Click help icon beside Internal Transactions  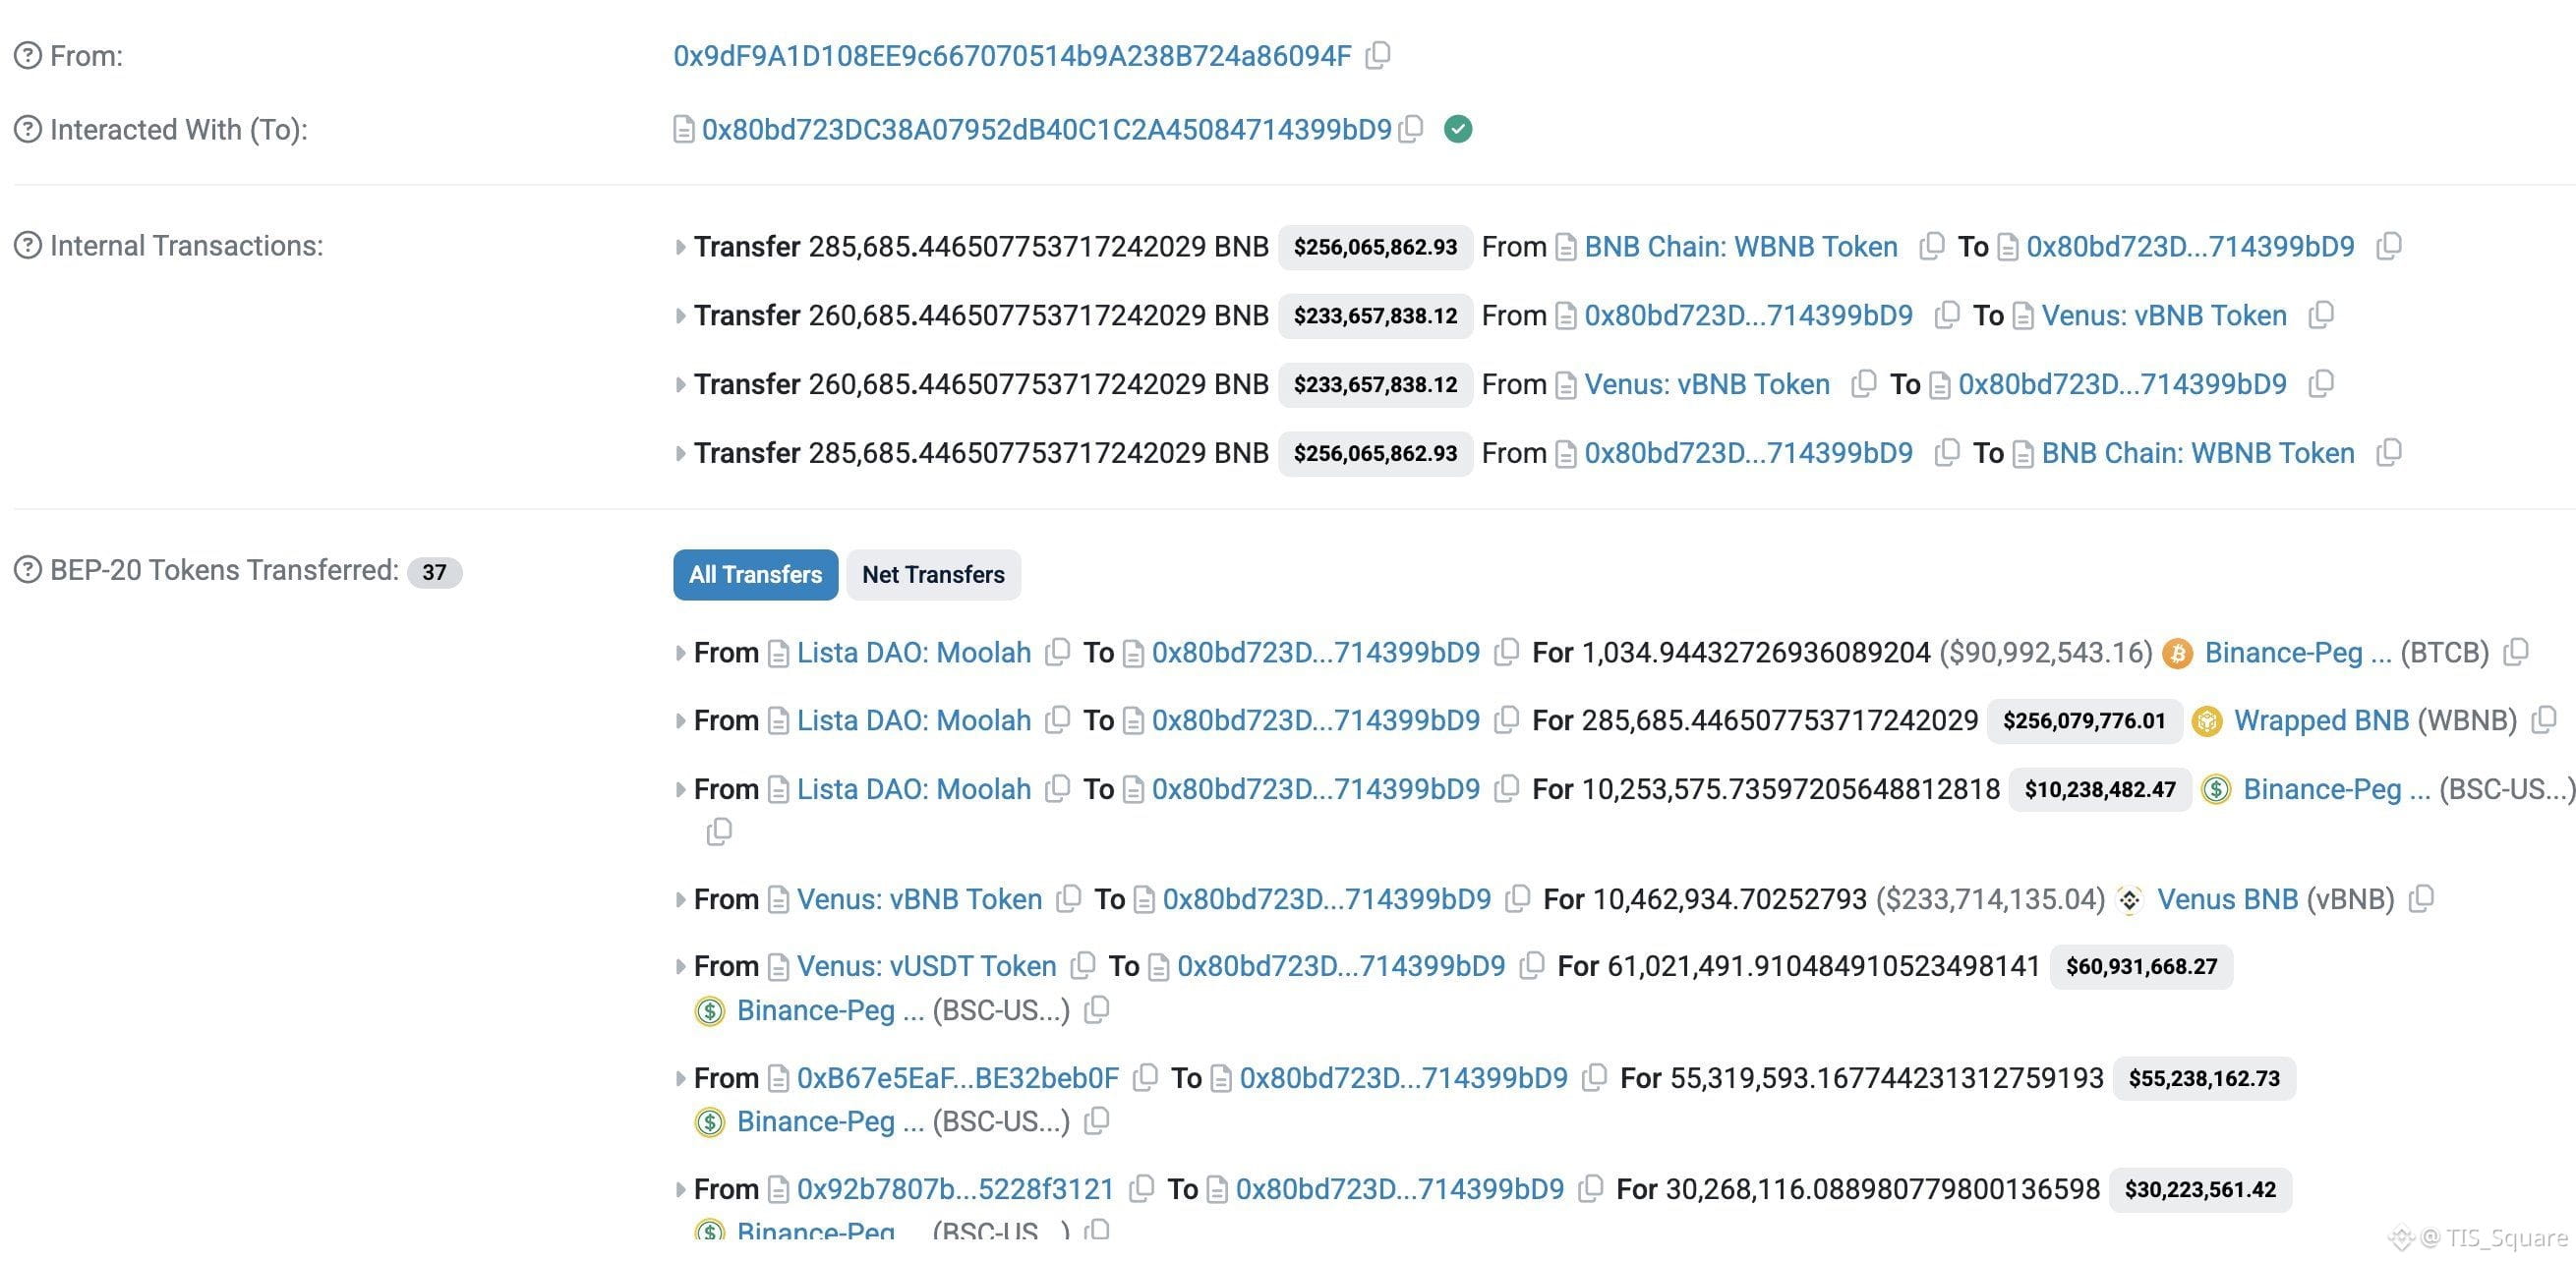point(28,246)
